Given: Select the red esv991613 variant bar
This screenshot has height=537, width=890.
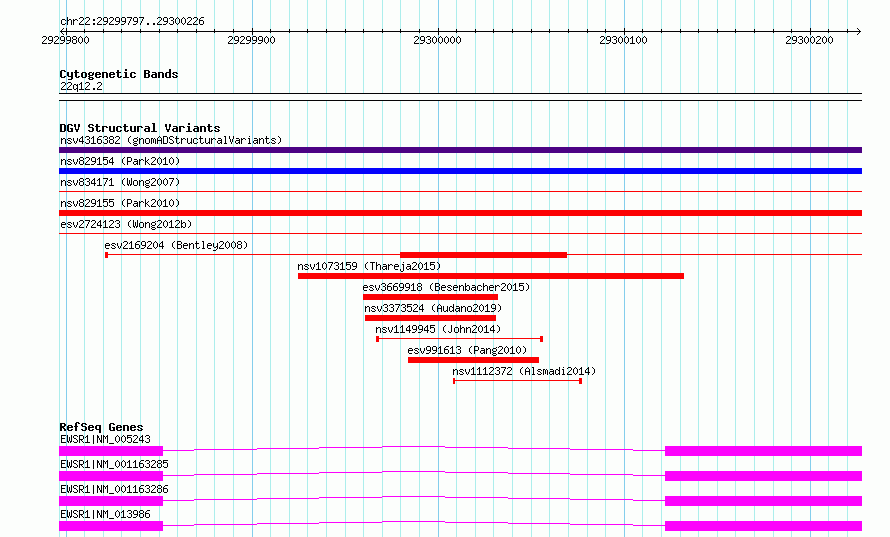Looking at the screenshot, I should pyautogui.click(x=473, y=360).
